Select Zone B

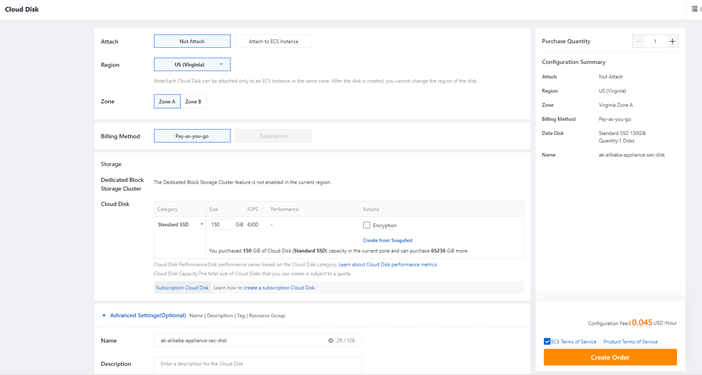[x=193, y=102]
